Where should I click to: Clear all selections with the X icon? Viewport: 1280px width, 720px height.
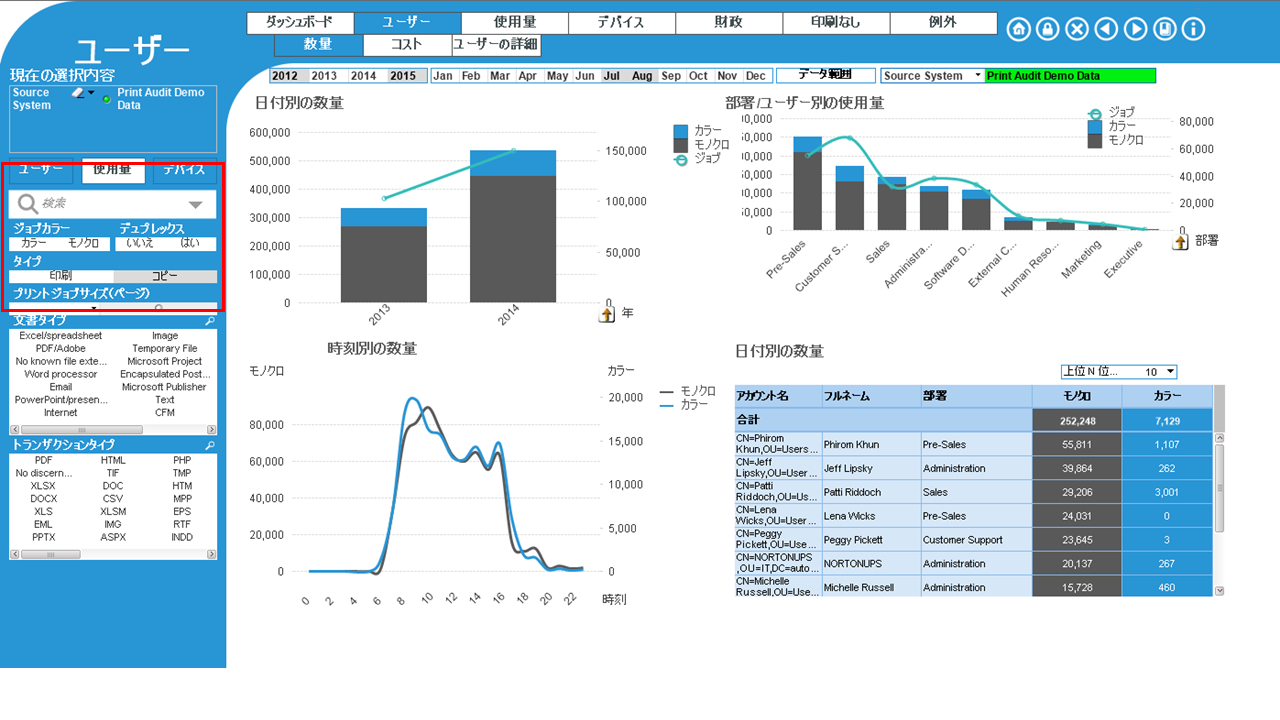pyautogui.click(x=1077, y=29)
